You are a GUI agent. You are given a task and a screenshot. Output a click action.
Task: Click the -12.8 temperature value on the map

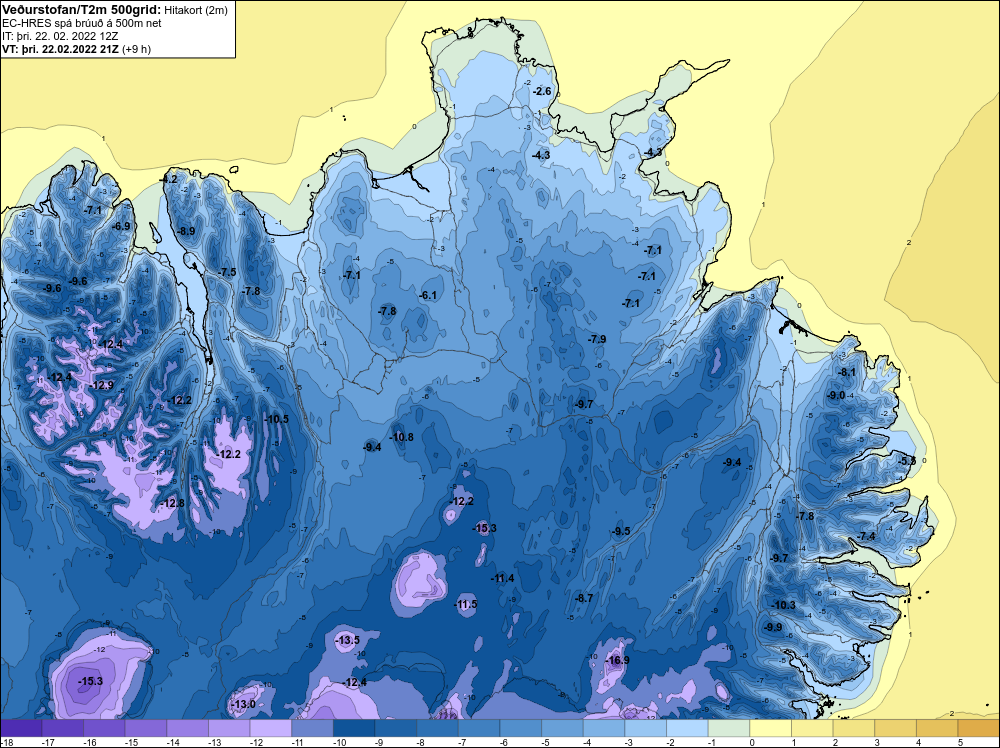pos(172,503)
